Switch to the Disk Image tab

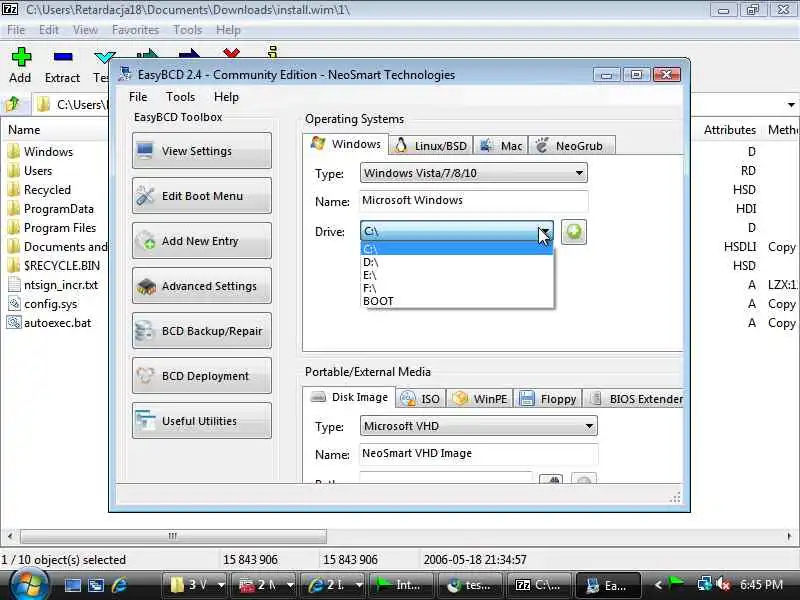coord(349,397)
